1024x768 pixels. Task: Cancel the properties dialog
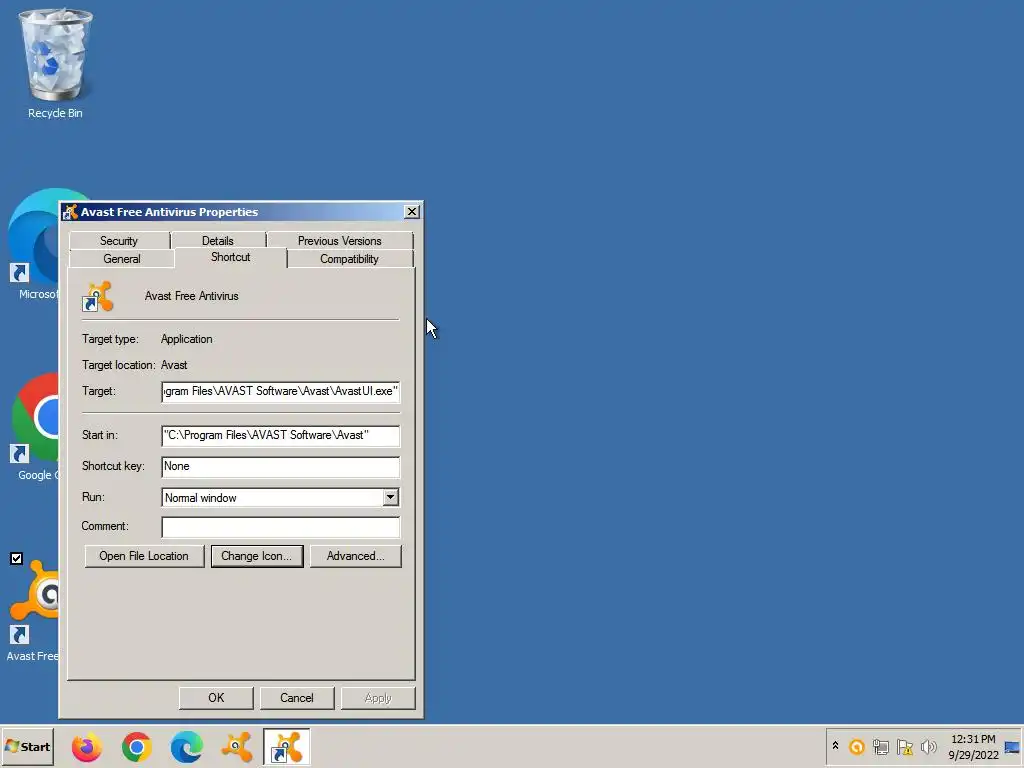pos(297,697)
